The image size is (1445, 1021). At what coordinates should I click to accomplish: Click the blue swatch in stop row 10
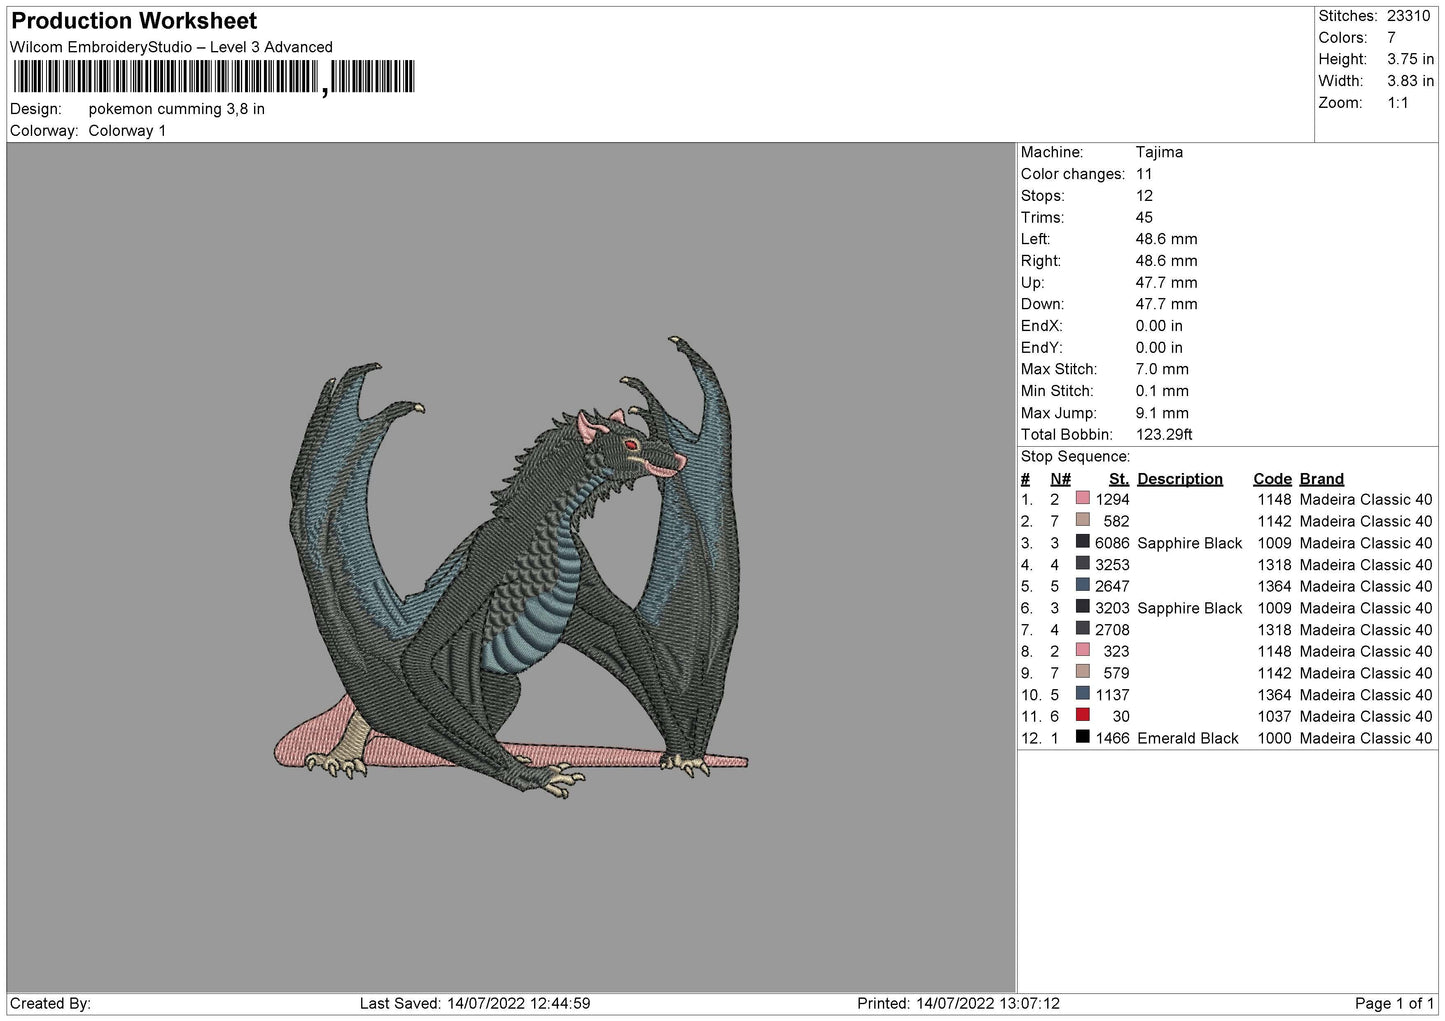tap(1082, 694)
